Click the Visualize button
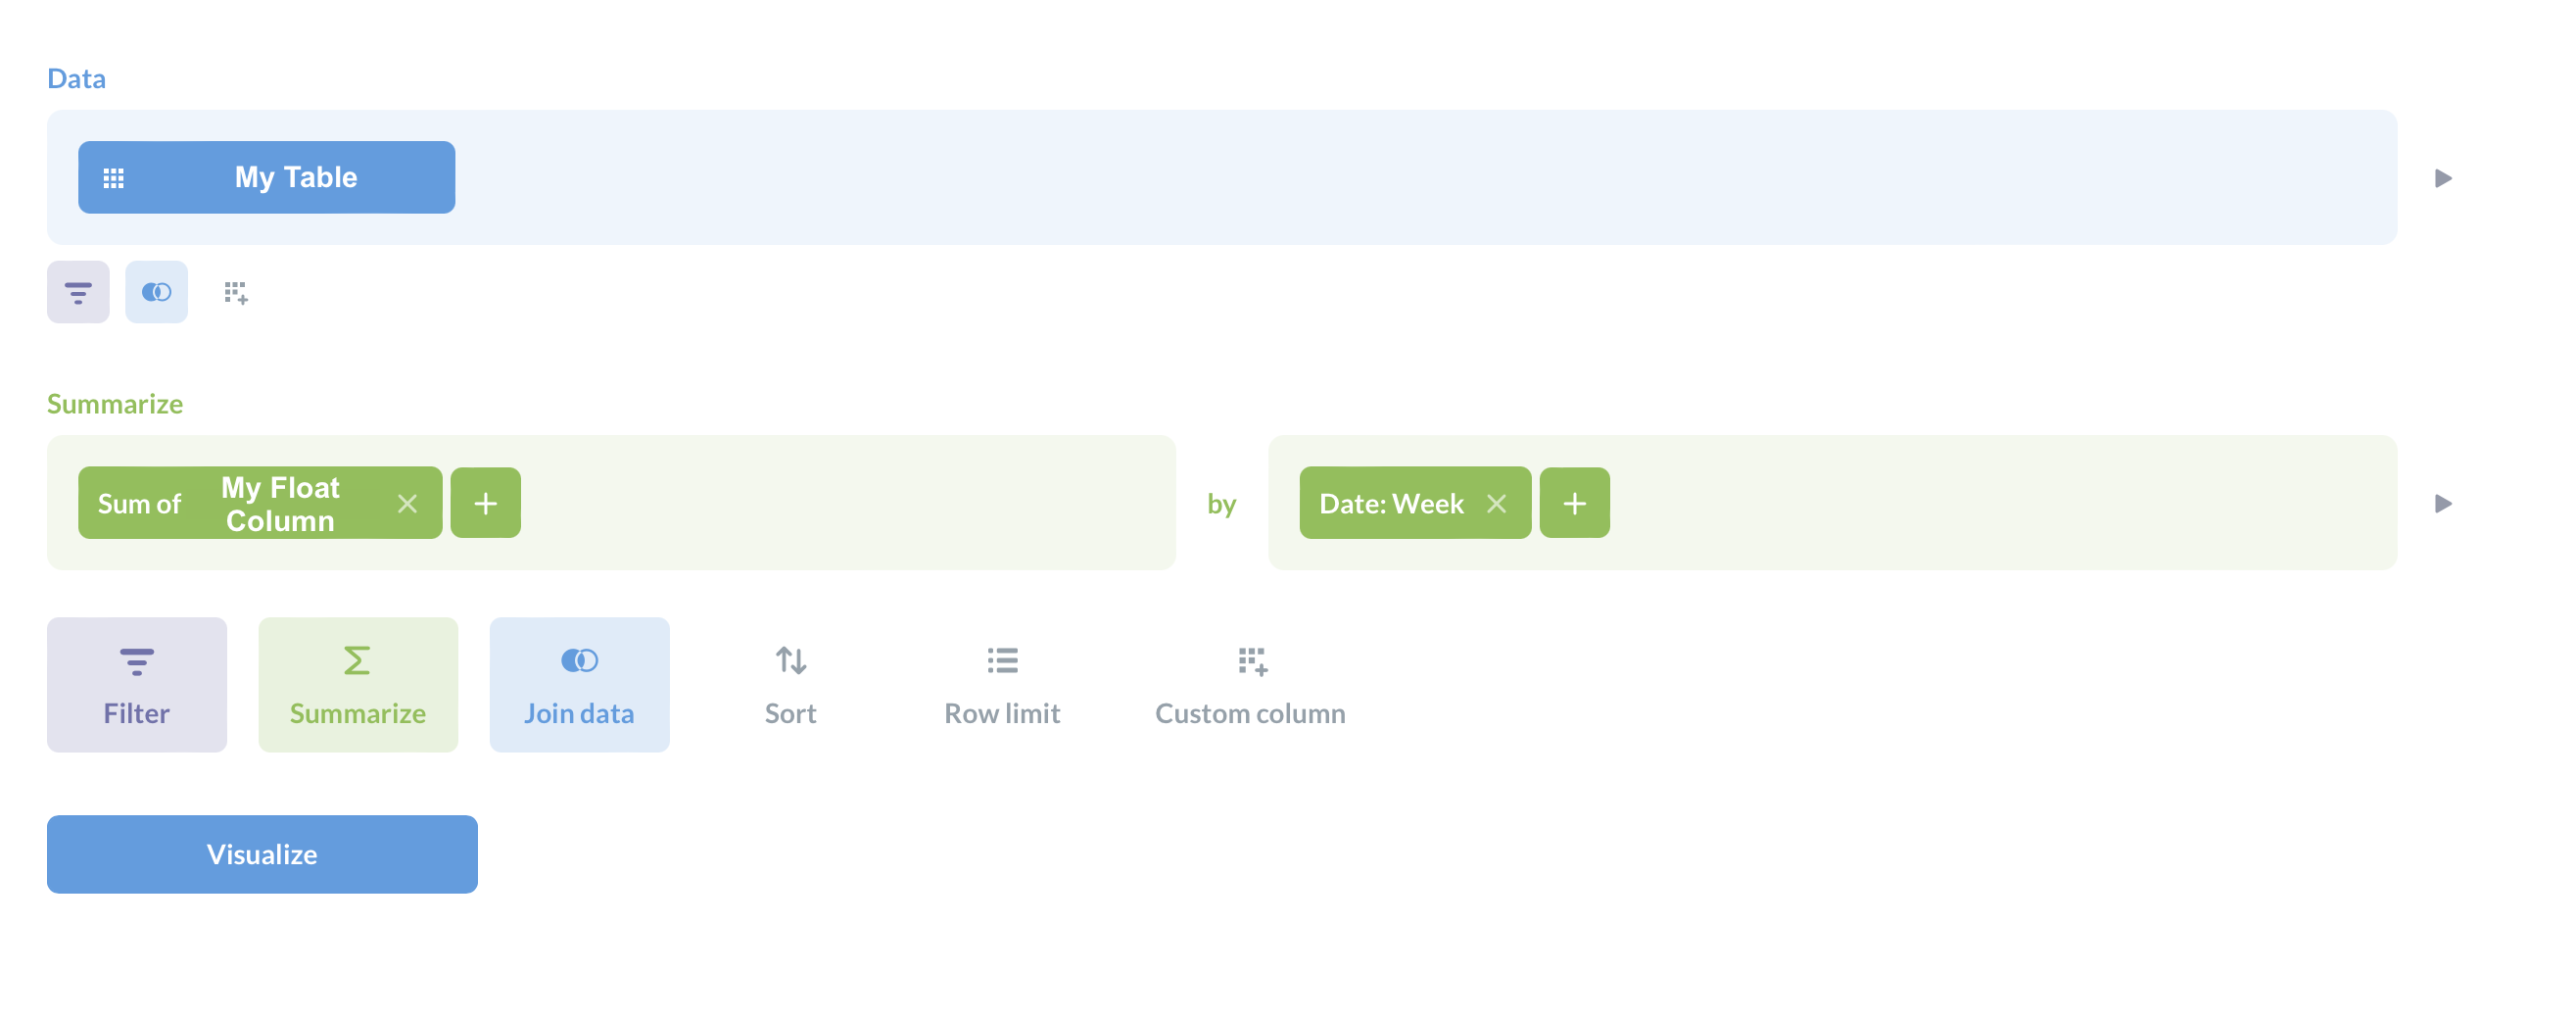The image size is (2576, 1021). 262,854
